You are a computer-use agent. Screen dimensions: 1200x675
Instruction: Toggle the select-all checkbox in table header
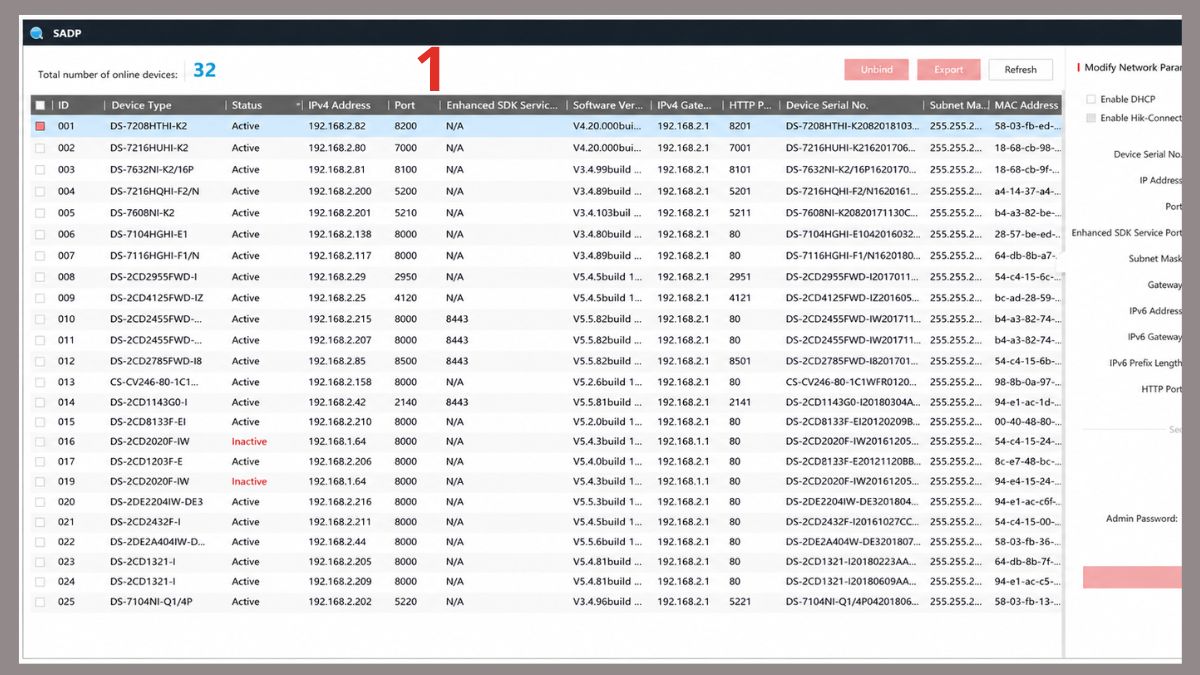coord(40,105)
